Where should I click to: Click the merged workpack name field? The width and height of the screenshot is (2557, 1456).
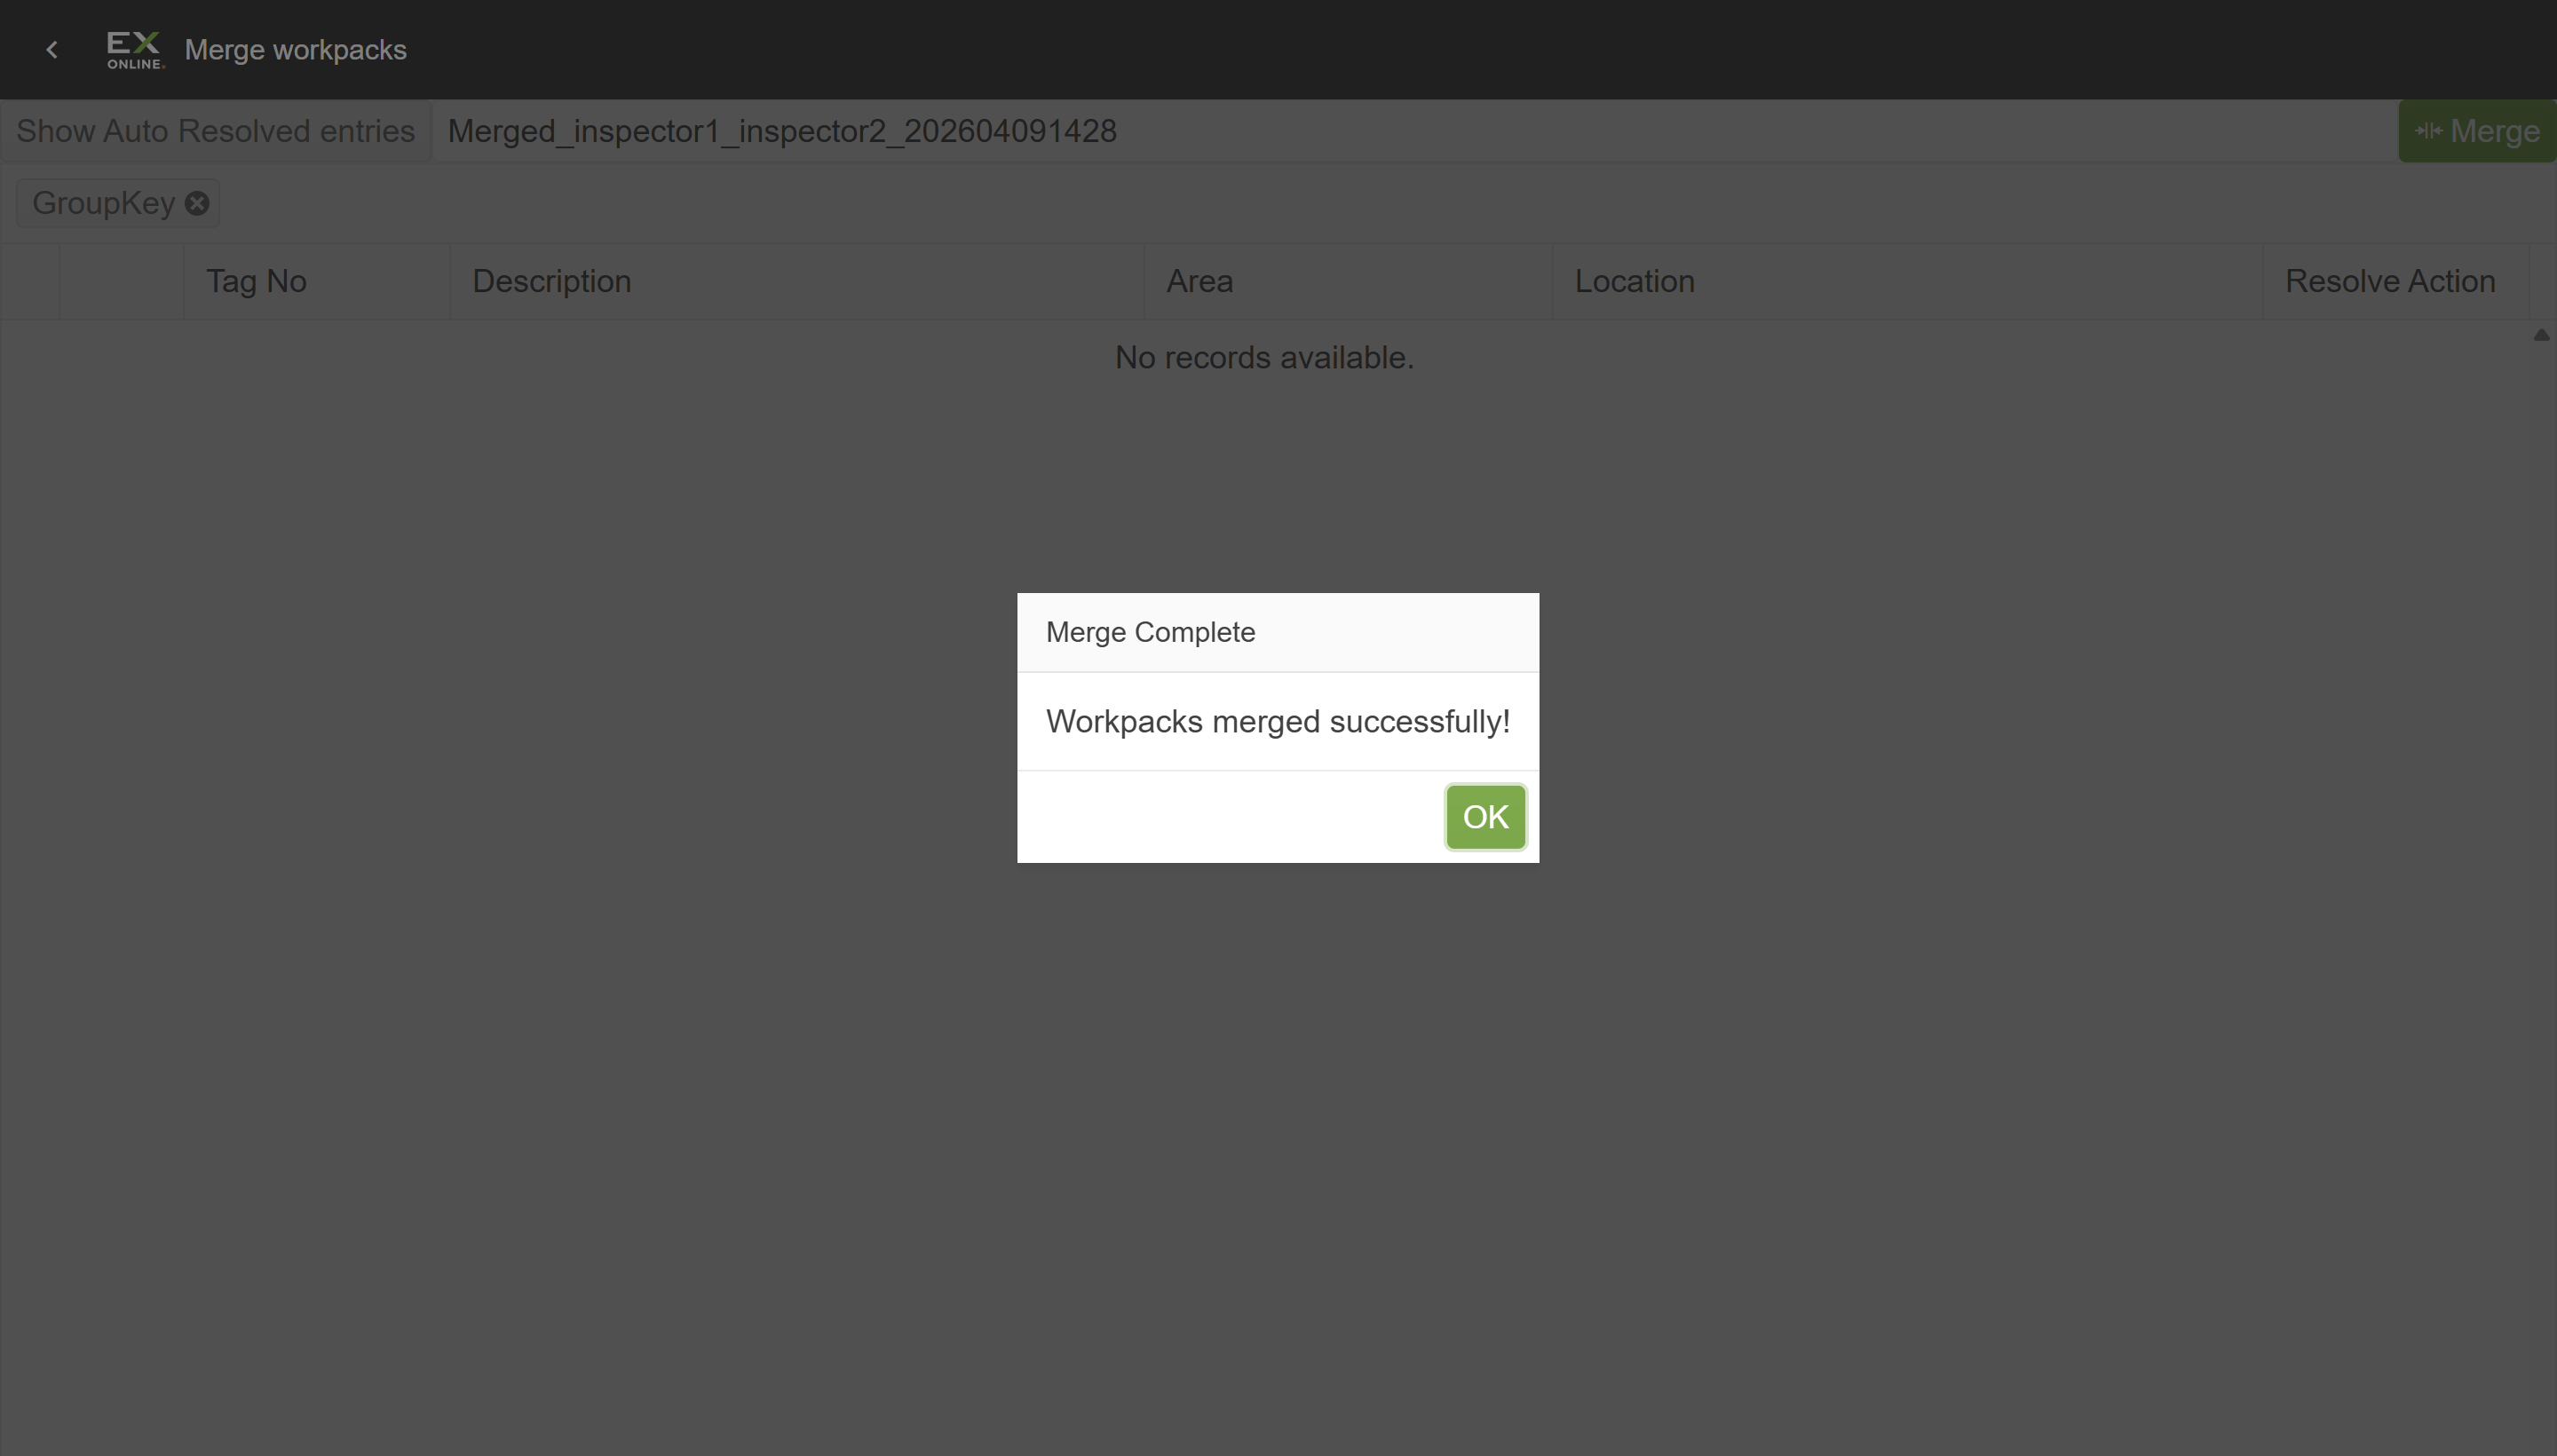(x=1414, y=131)
